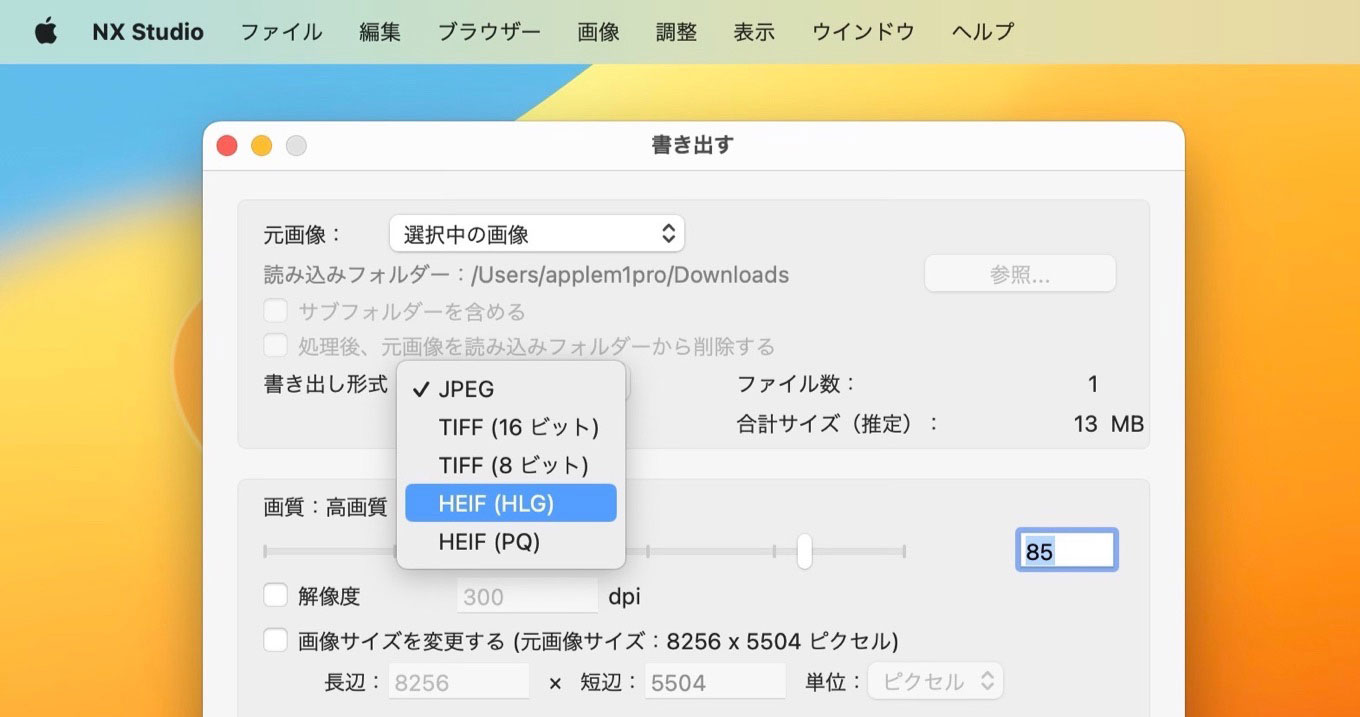Viewport: 1360px width, 717px height.
Task: Toggle 処理後、元画像を削除する checkbox
Action: [x=275, y=346]
